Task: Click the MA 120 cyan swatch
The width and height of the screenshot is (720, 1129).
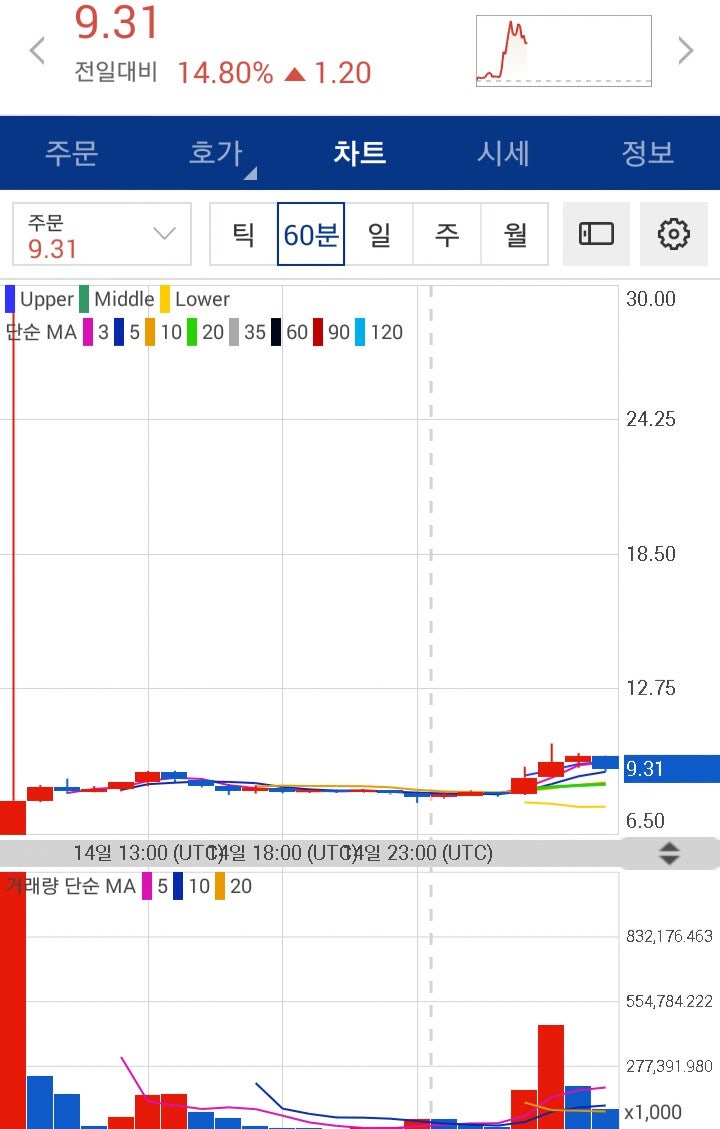Action: [360, 332]
